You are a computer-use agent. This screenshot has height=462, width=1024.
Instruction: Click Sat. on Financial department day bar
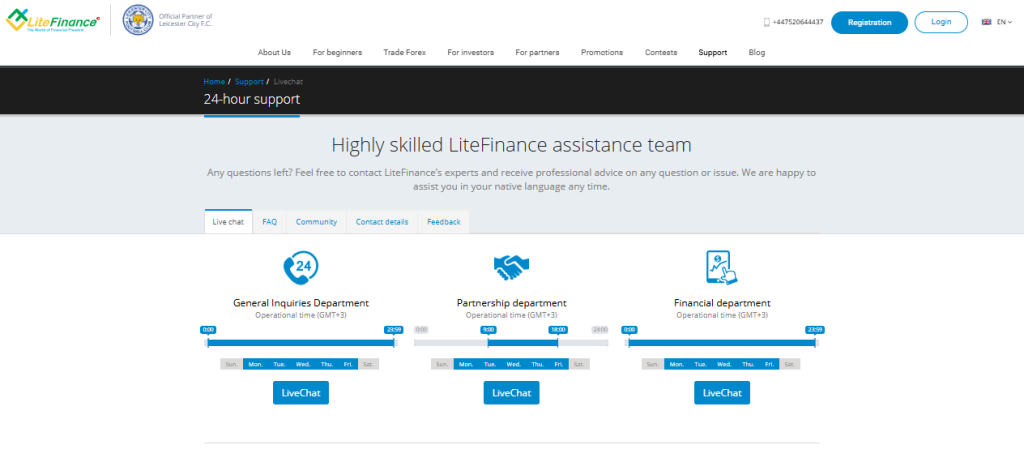[790, 364]
